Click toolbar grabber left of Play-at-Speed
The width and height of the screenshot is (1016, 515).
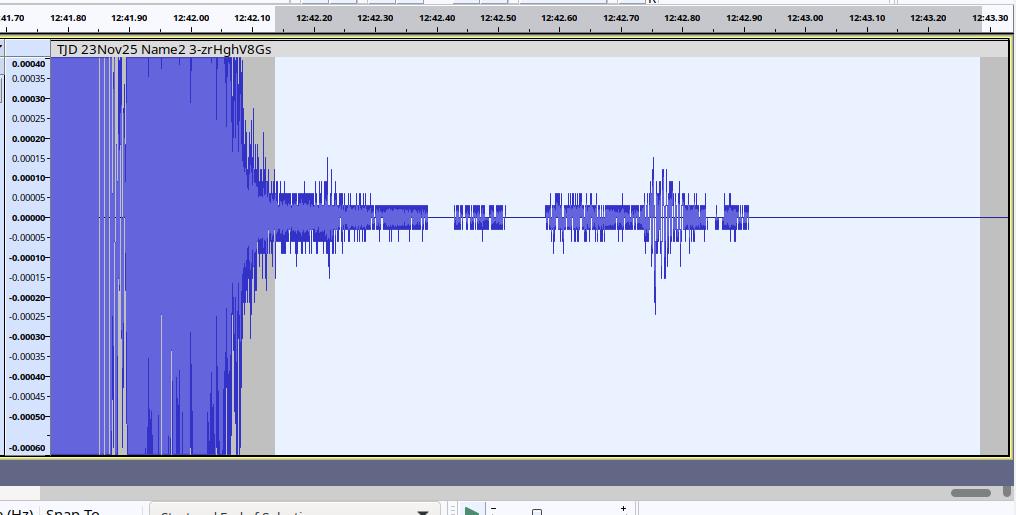(451, 510)
